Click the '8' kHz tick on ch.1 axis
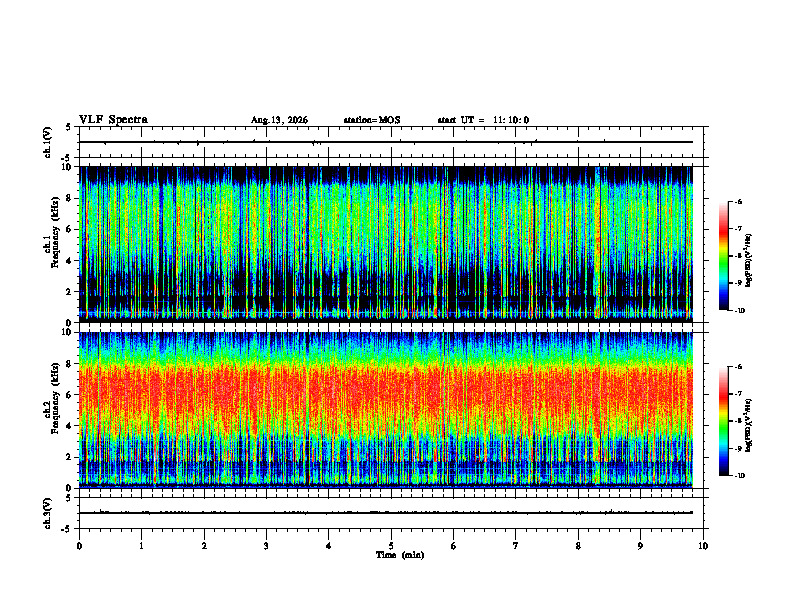The image size is (792, 612). [69, 198]
